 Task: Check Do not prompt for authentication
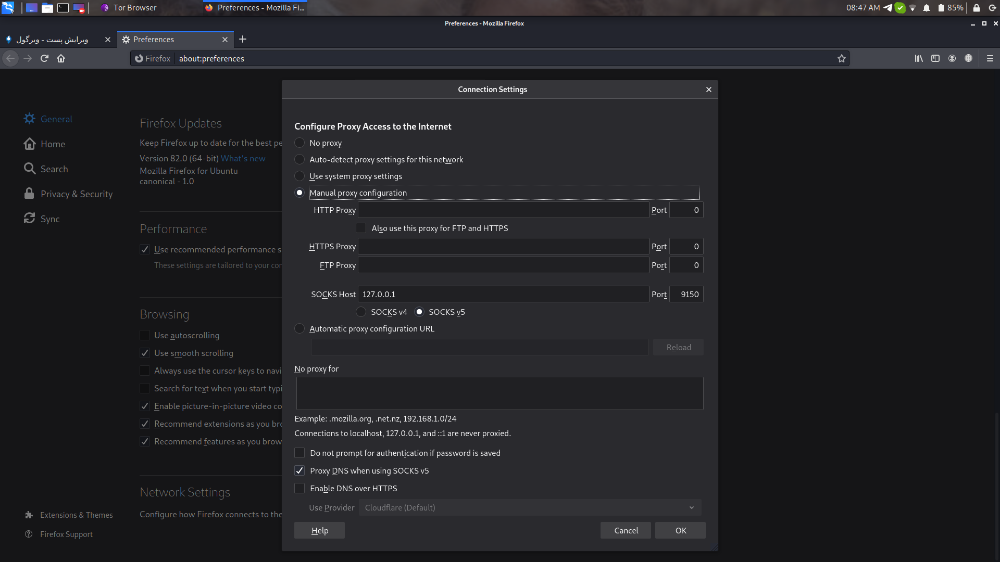299,453
